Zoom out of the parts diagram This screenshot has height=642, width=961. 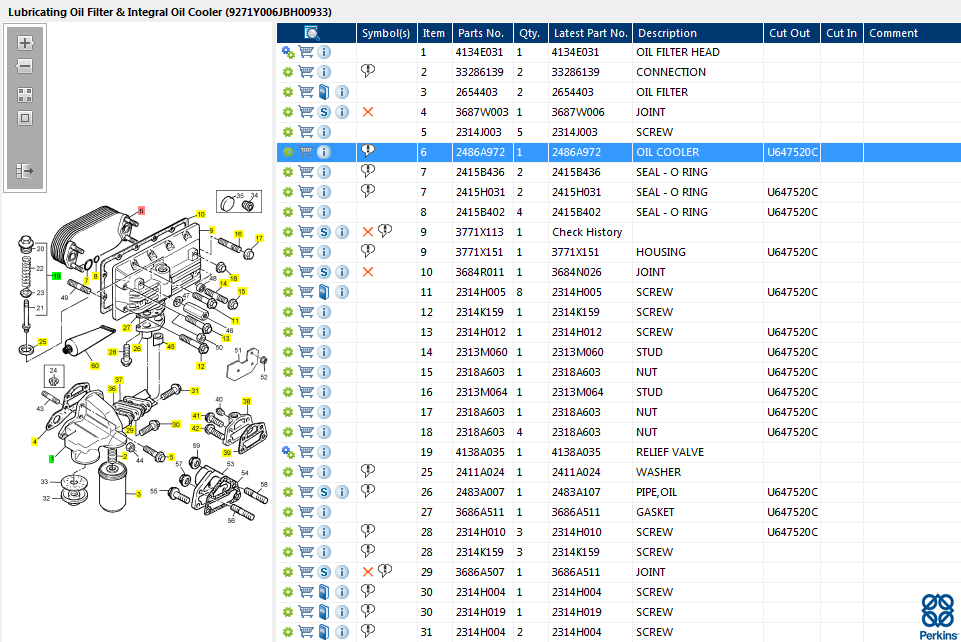[25, 66]
